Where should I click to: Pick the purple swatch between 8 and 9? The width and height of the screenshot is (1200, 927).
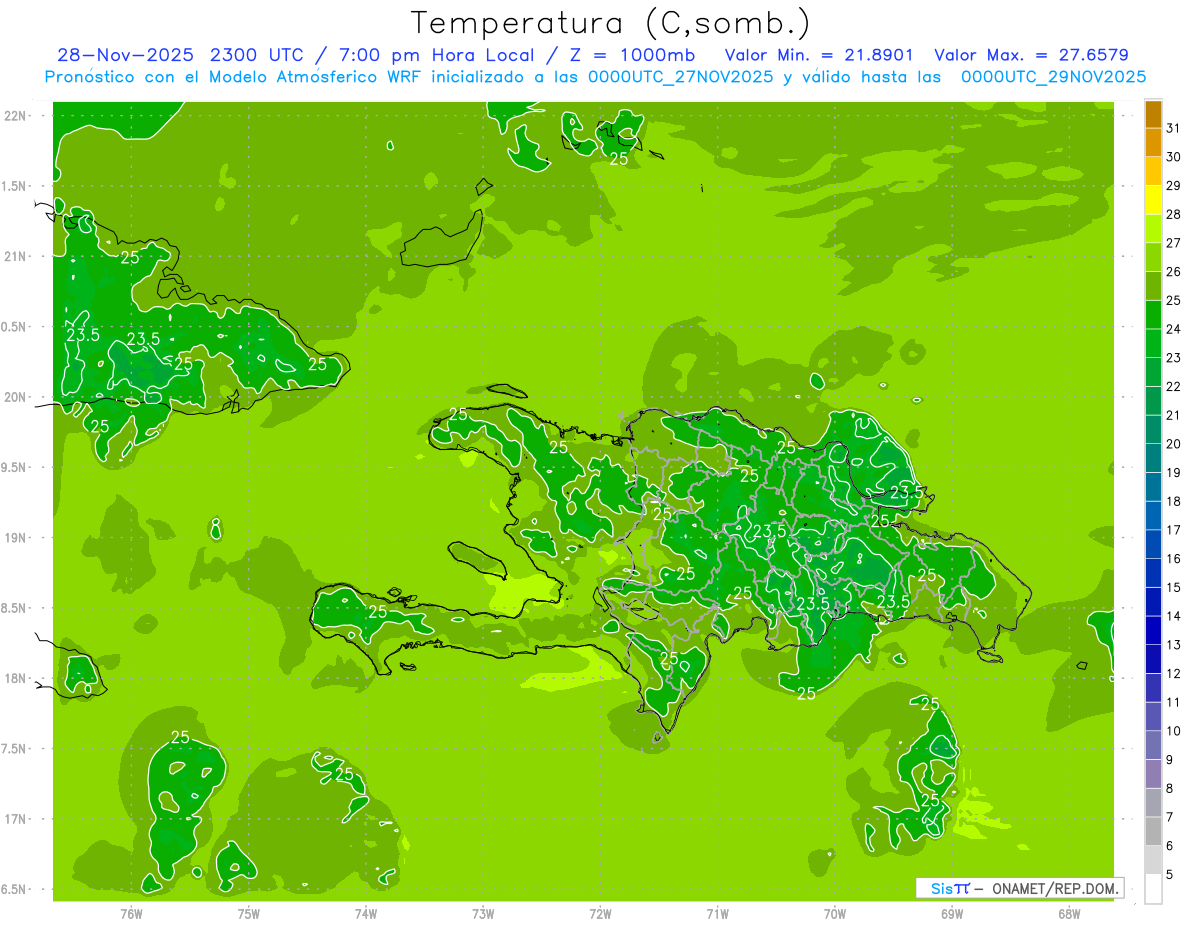(1153, 774)
